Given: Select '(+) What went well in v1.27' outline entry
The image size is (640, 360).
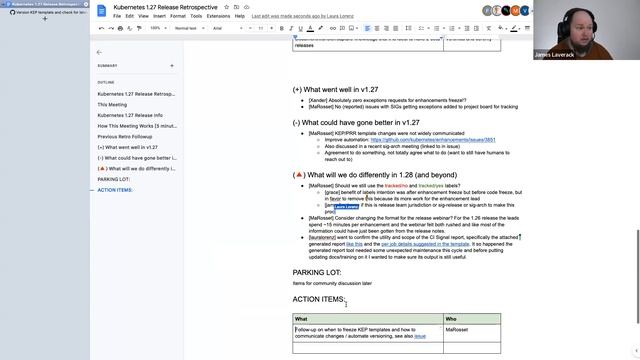Looking at the screenshot, I should point(127,147).
